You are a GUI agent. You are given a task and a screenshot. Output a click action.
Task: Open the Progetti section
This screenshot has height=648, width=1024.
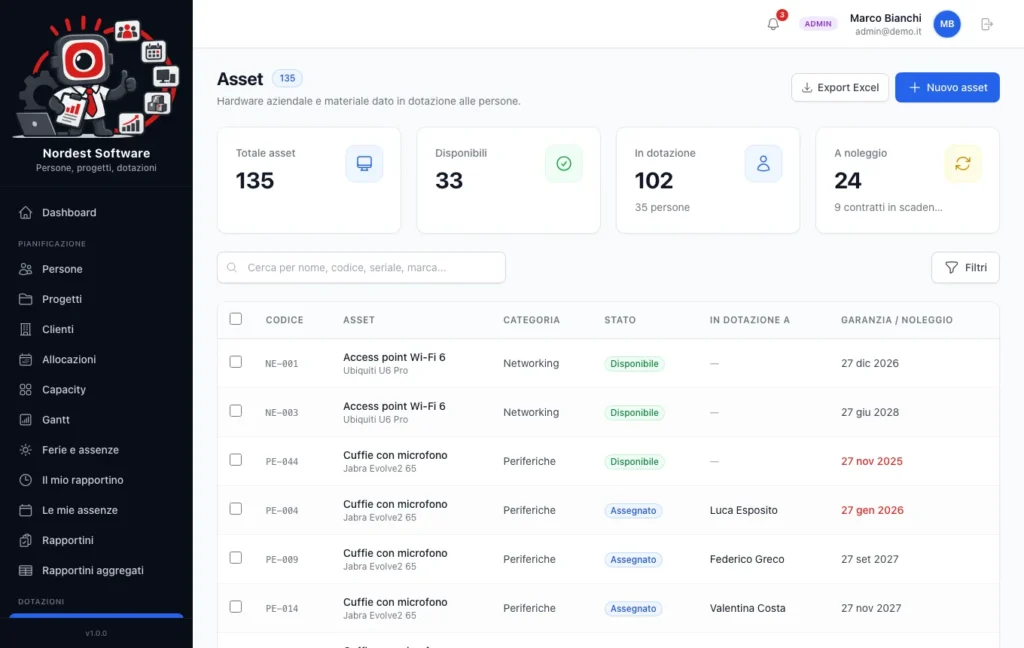click(96, 299)
